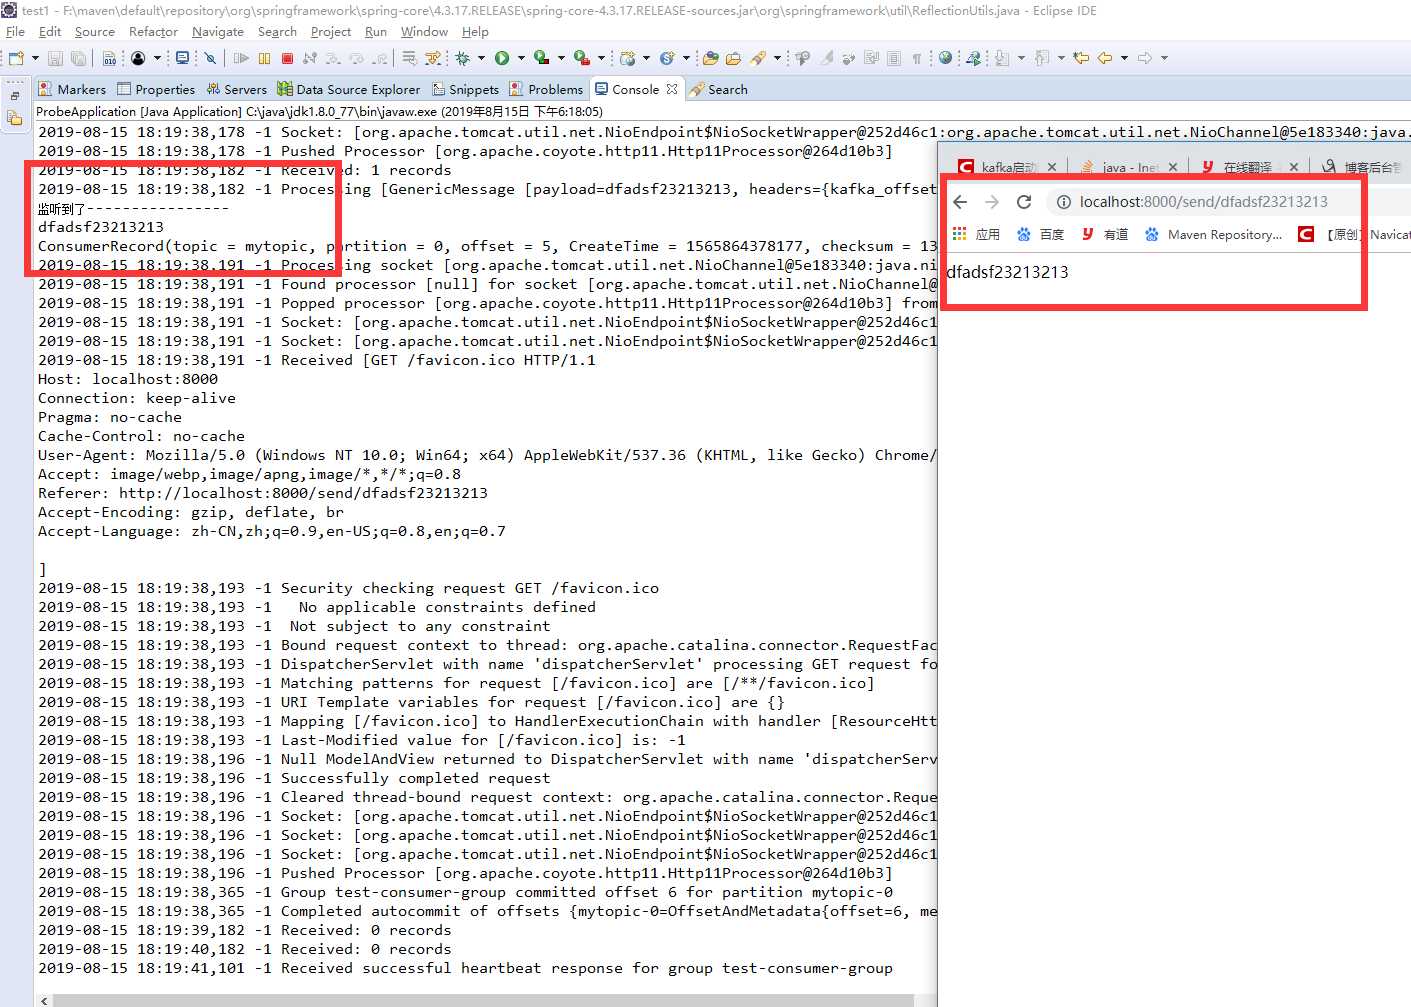
Task: Open the File menu
Action: pos(15,32)
